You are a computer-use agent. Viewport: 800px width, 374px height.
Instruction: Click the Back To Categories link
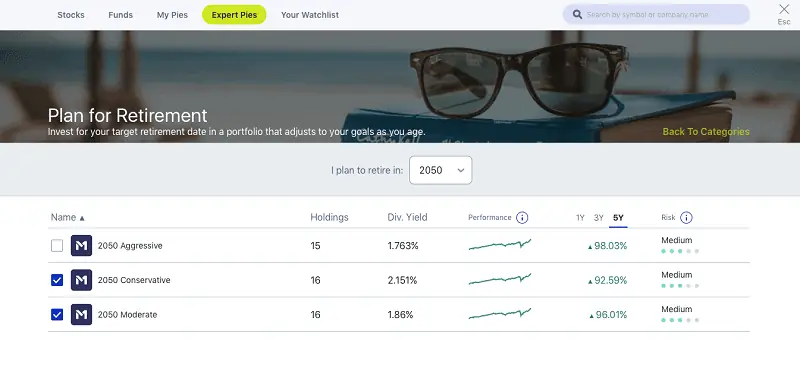[706, 132]
